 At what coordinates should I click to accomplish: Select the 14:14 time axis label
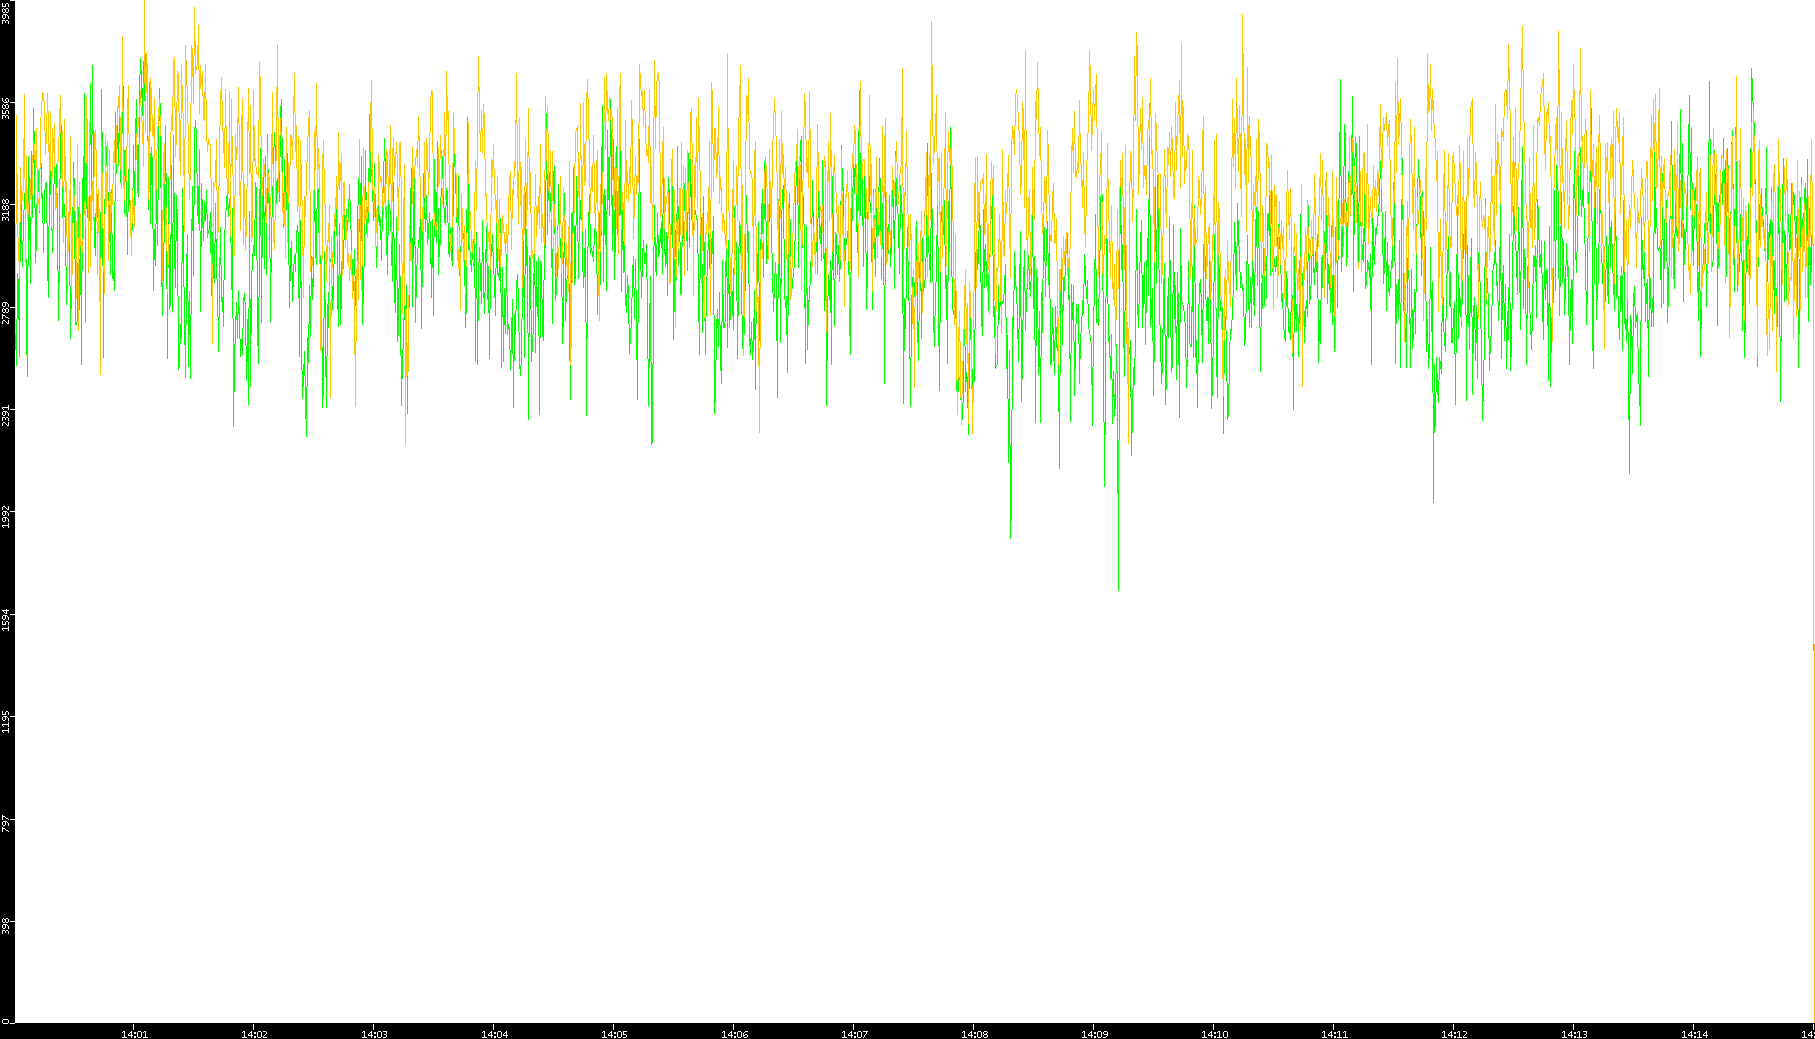[x=1694, y=1034]
